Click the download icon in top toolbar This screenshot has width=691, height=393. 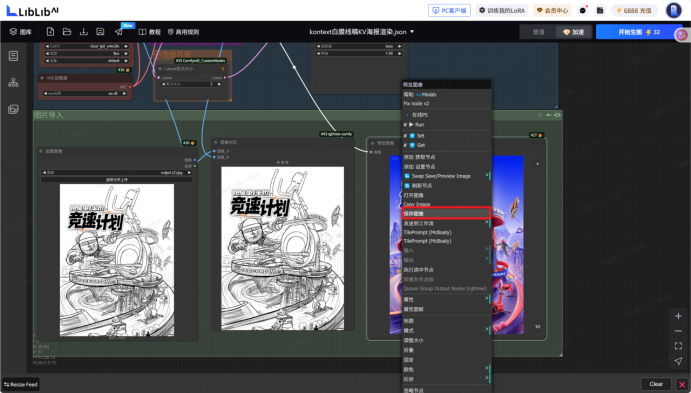coord(83,32)
